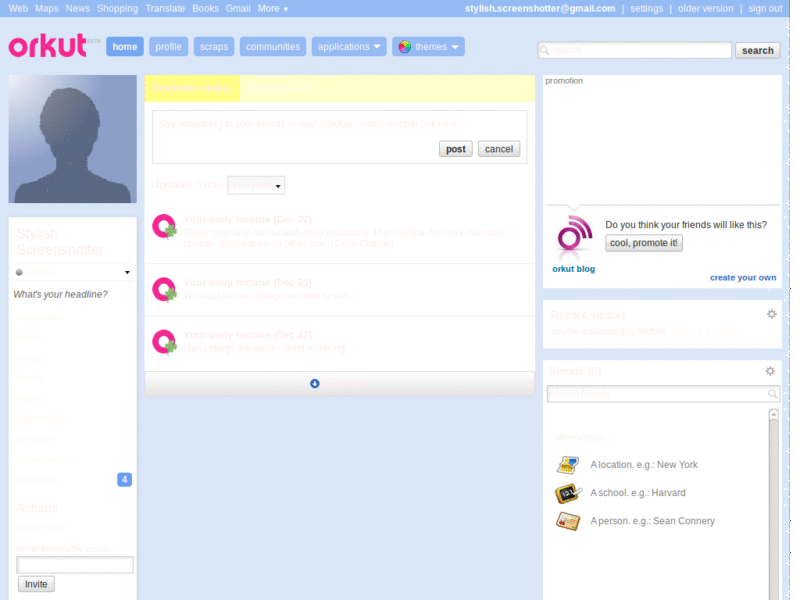Click the profile picture thumbnail
The height and width of the screenshot is (600, 800).
click(72, 139)
